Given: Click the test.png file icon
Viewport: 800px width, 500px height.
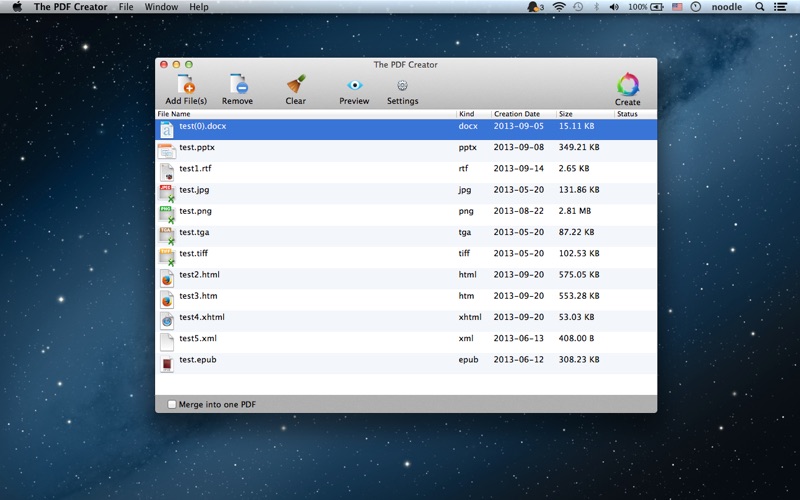Looking at the screenshot, I should [x=166, y=215].
